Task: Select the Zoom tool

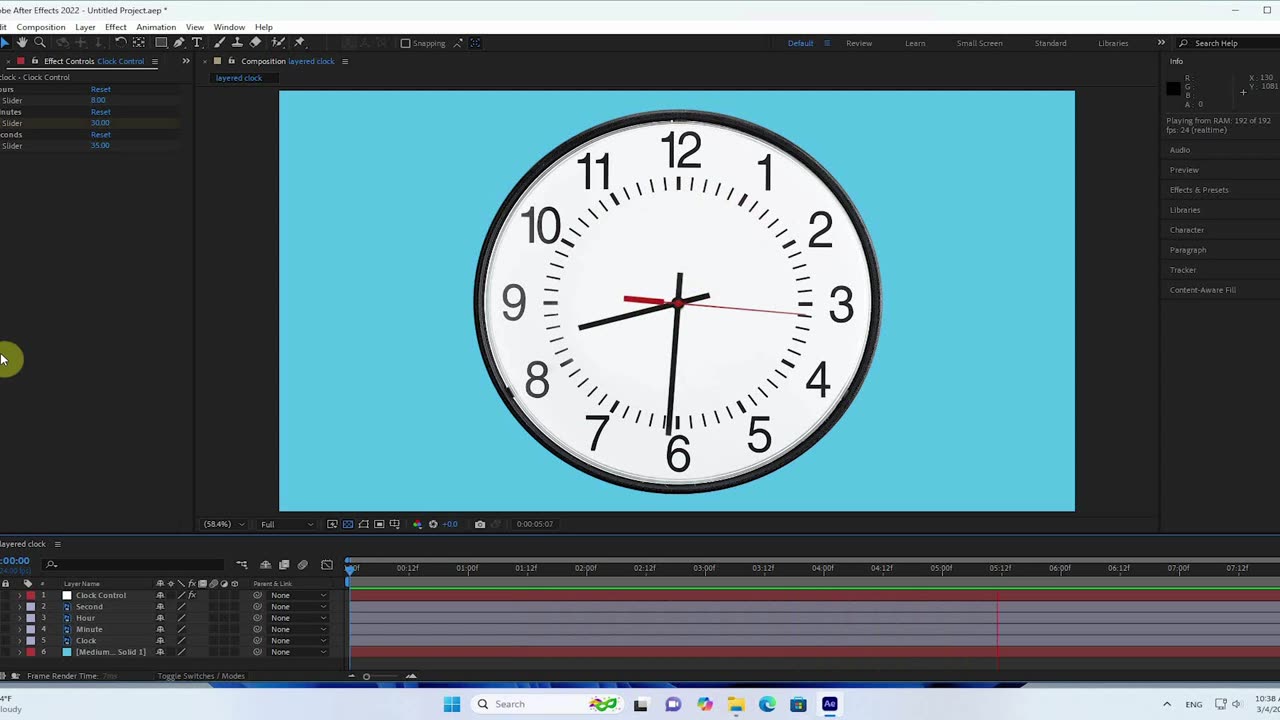Action: point(40,43)
